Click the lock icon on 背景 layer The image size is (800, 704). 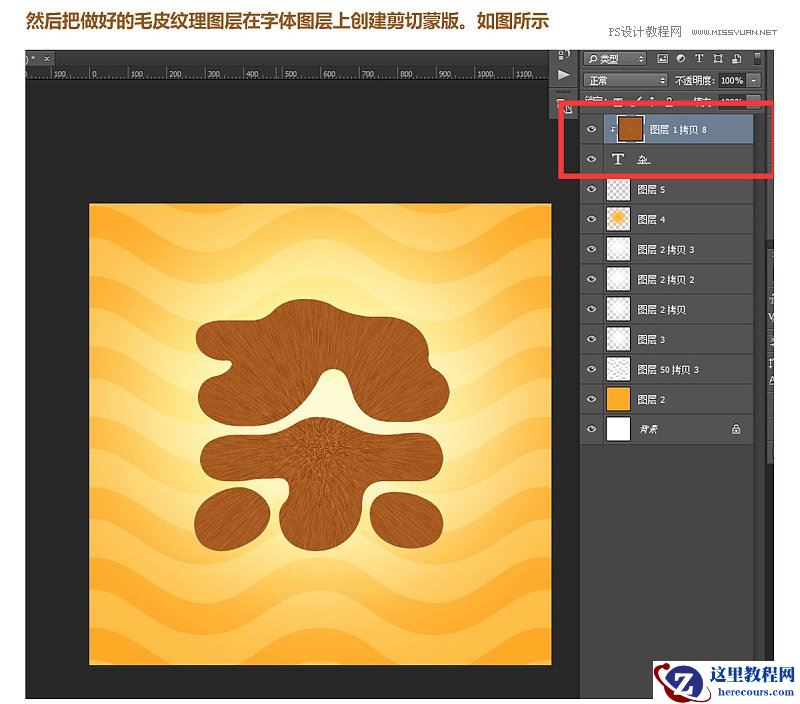click(x=736, y=429)
